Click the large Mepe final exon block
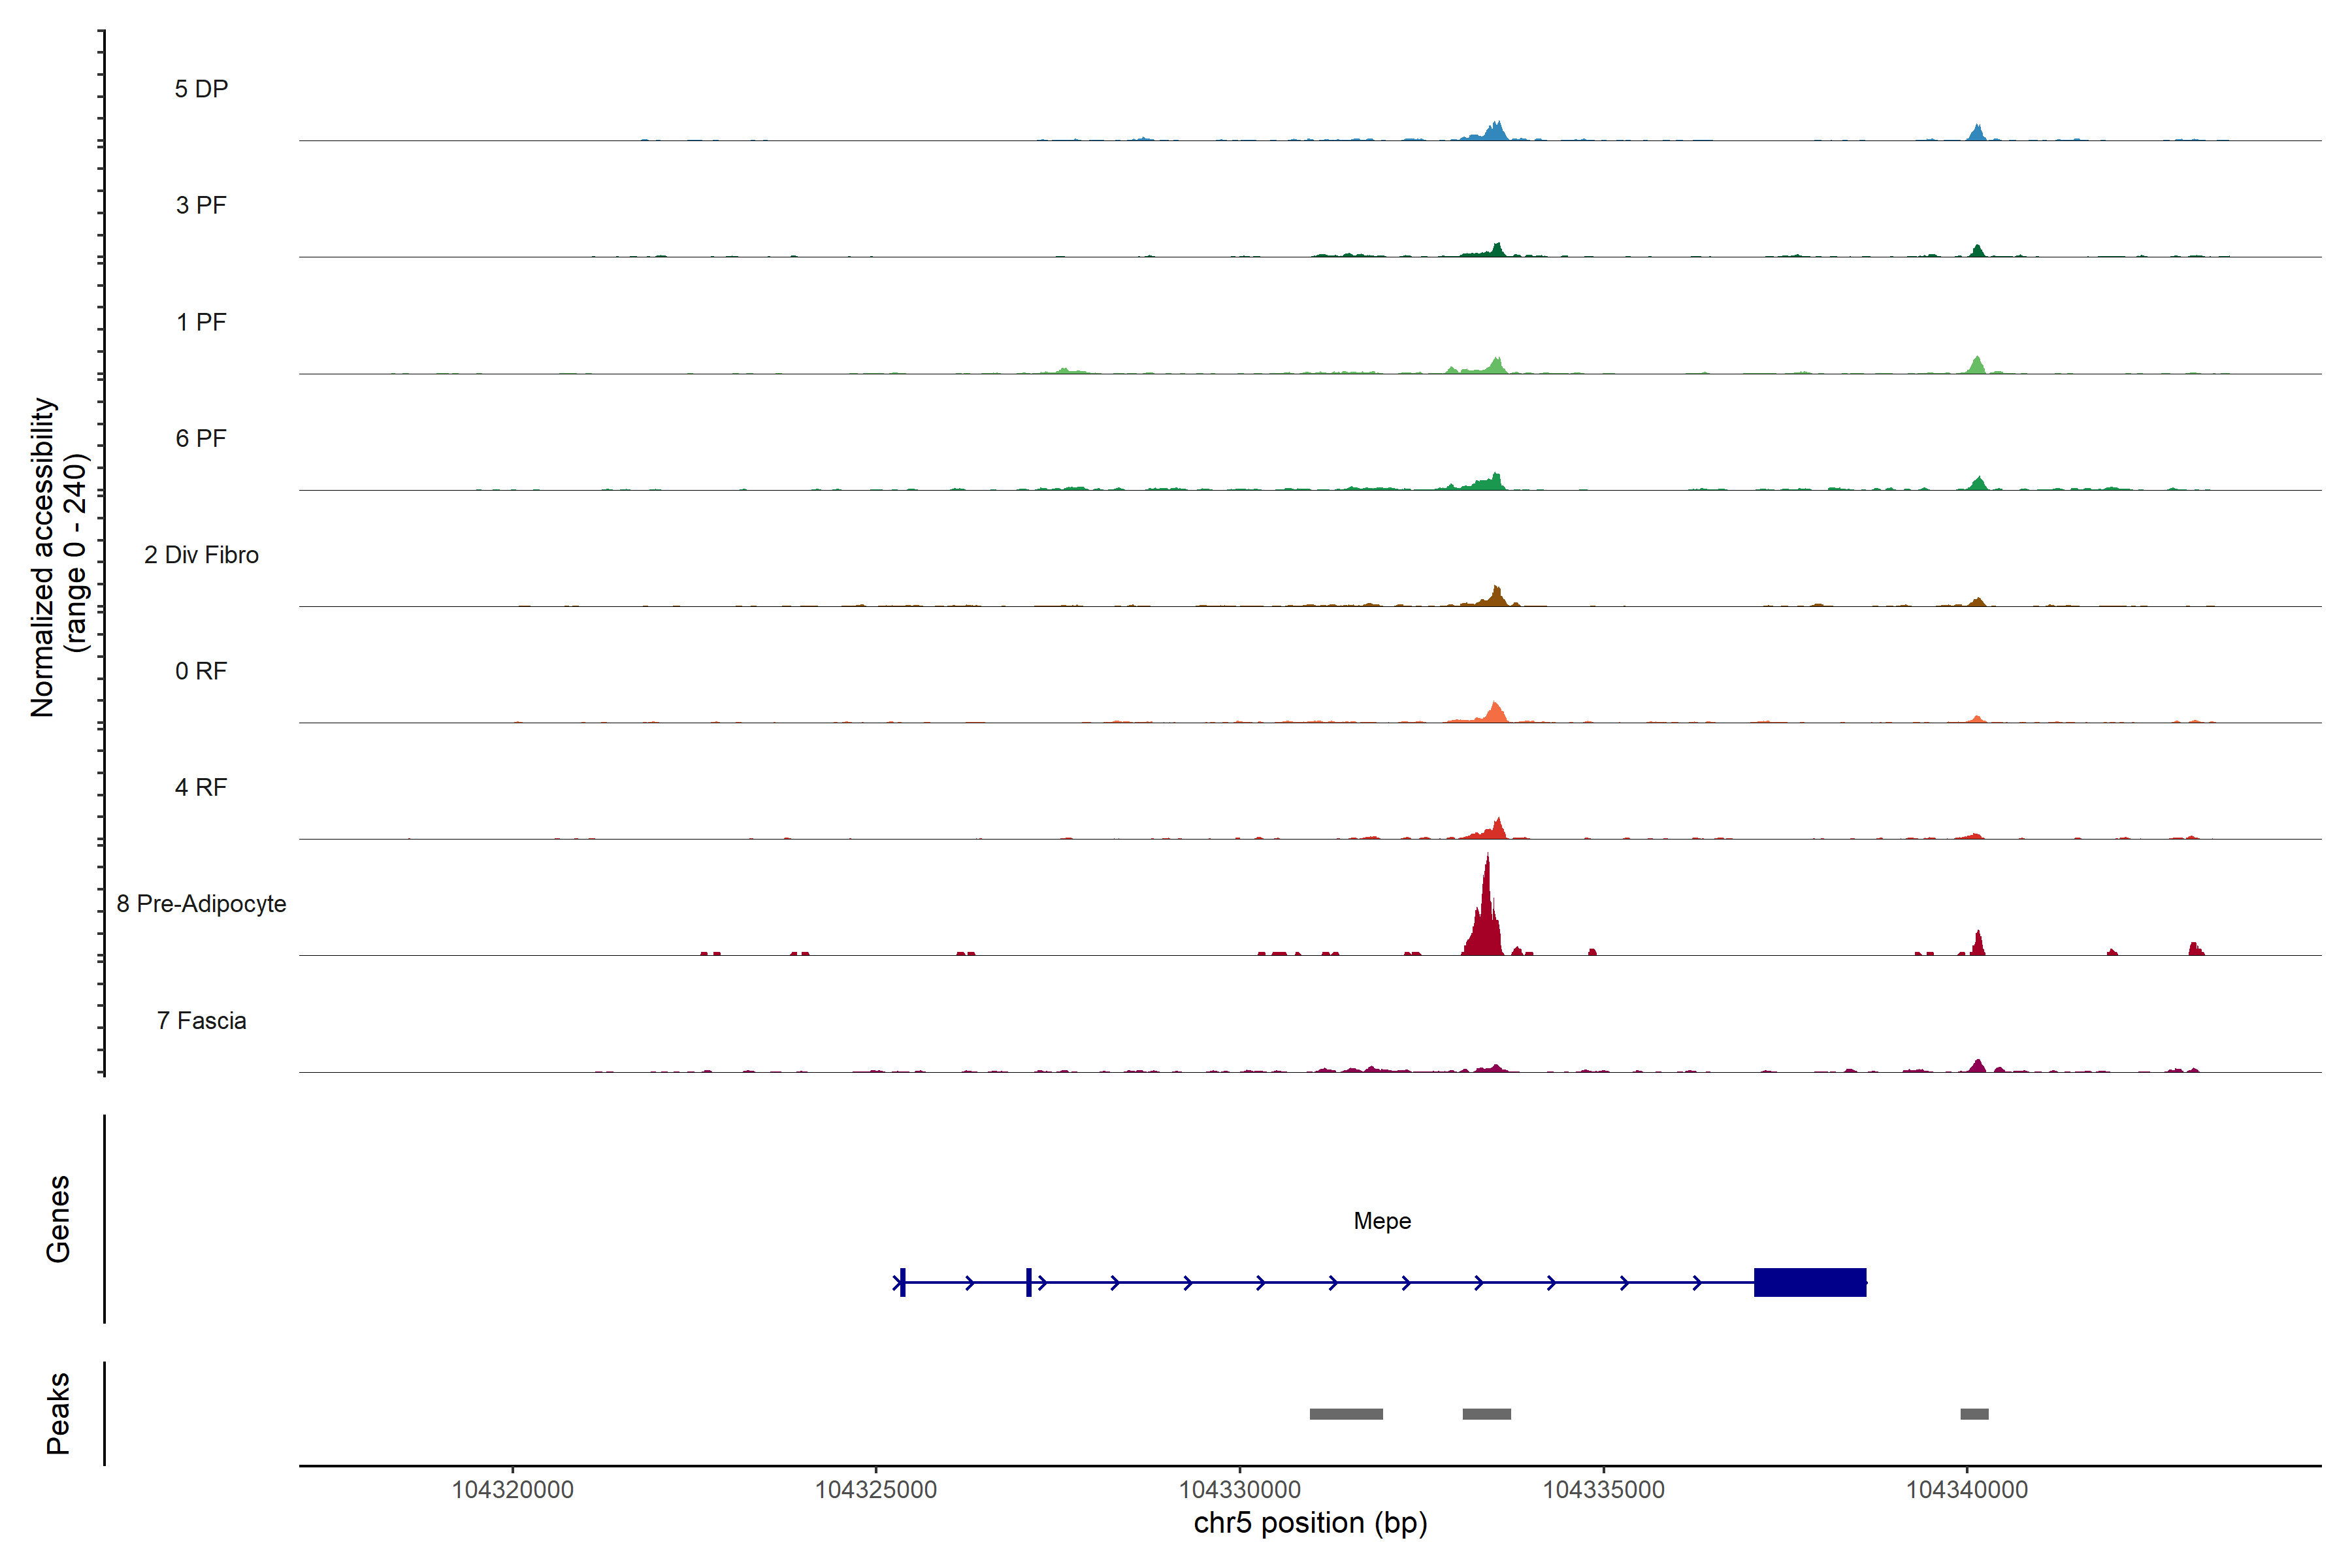 coord(1810,1282)
